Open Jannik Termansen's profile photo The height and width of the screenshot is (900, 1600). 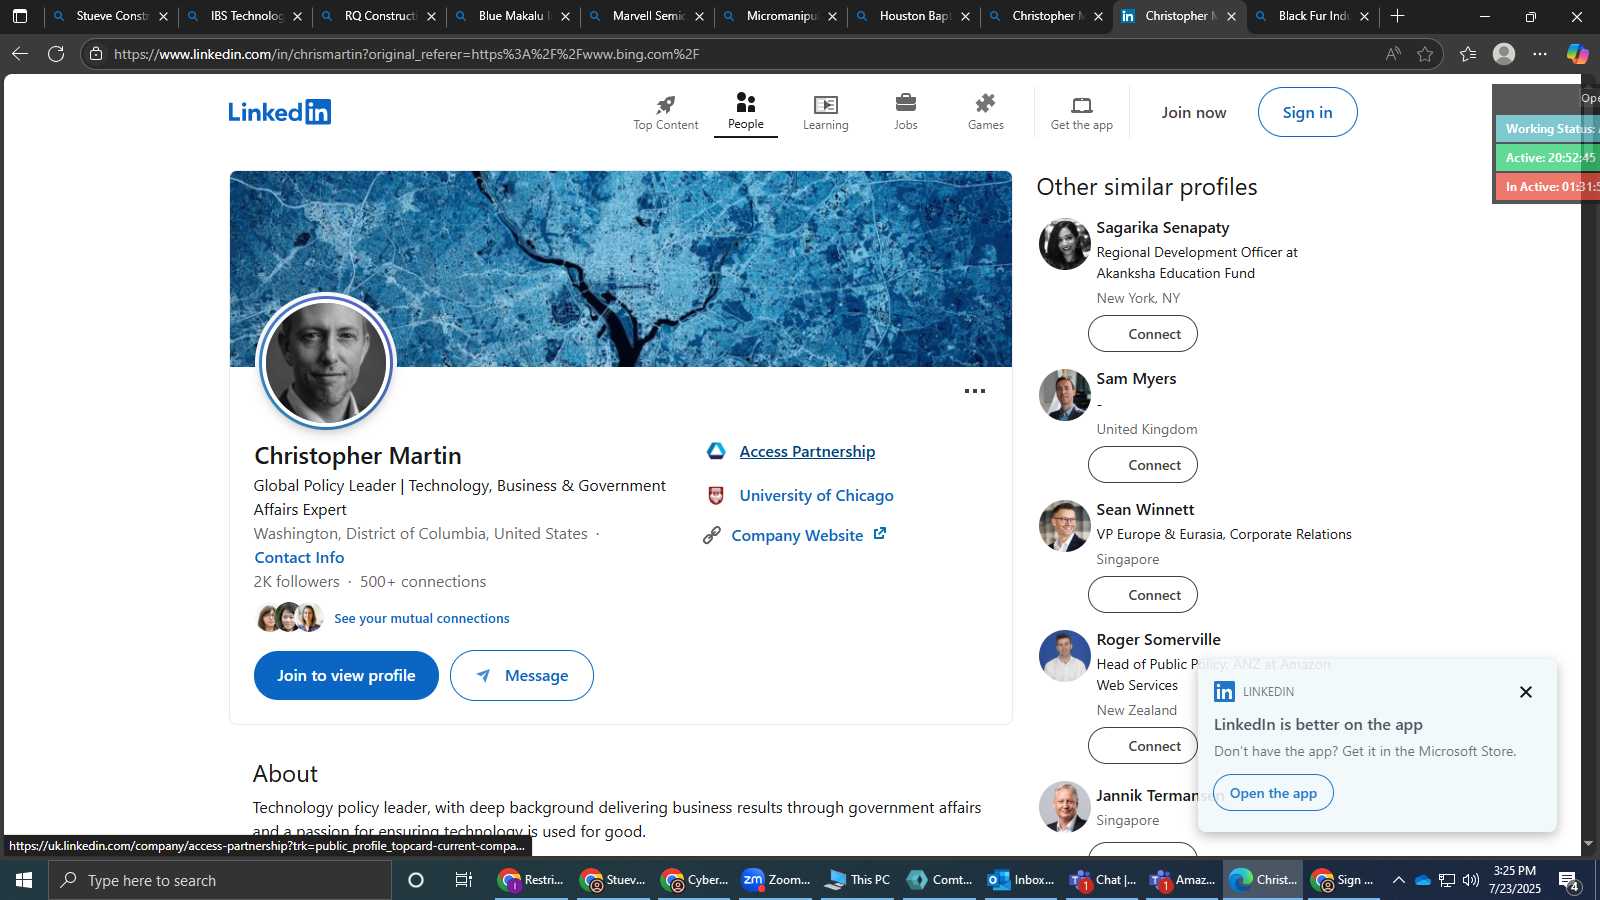(1064, 807)
